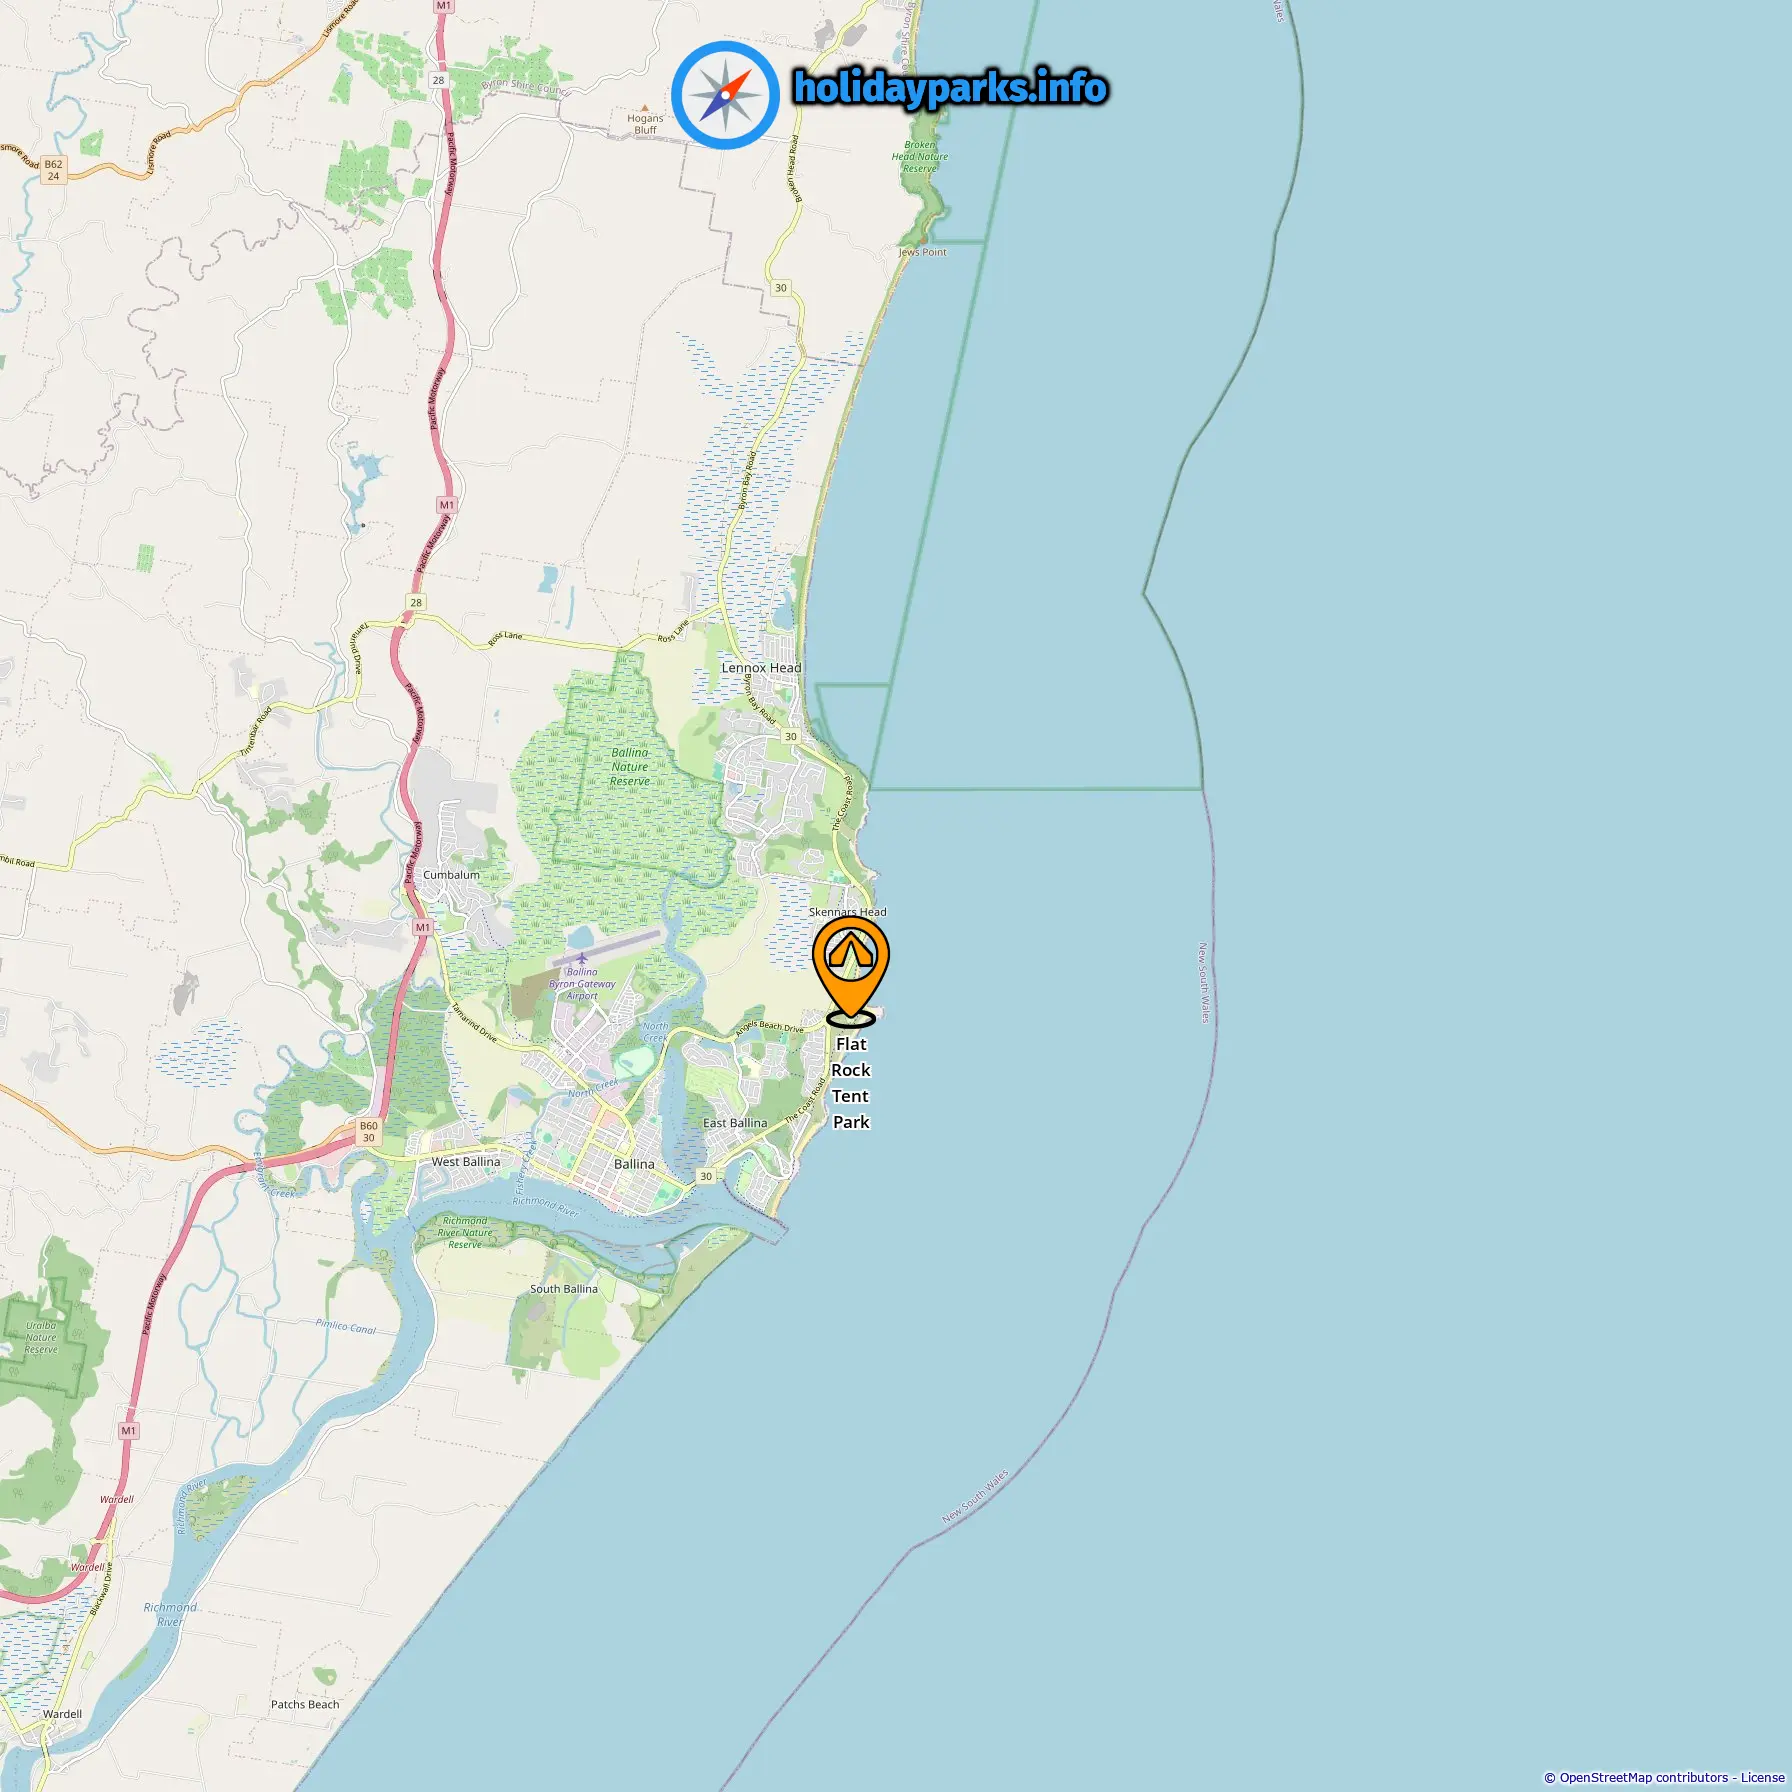Click the Ballina town label
Viewport: 1792px width, 1792px height.
point(634,1164)
